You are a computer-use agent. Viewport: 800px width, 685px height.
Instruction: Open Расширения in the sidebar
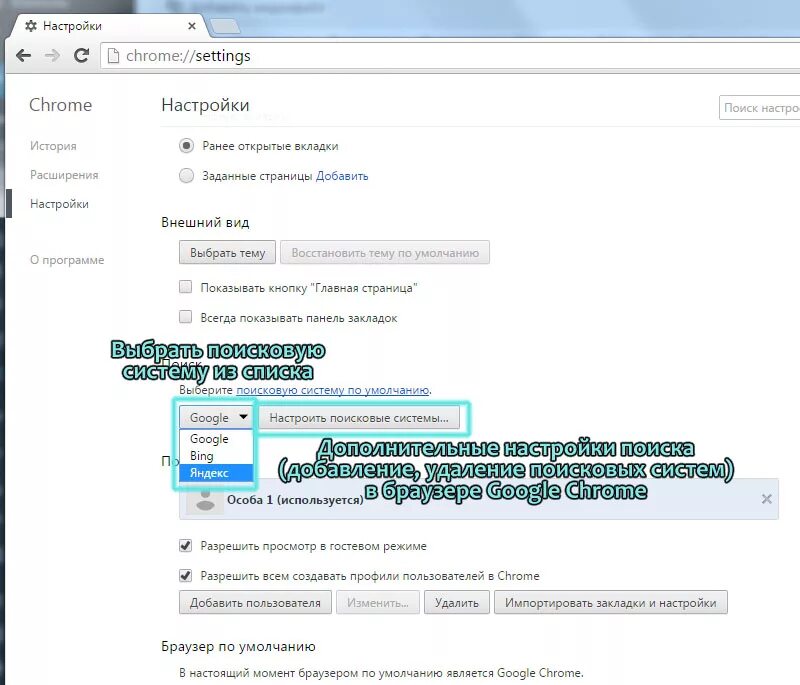[64, 175]
